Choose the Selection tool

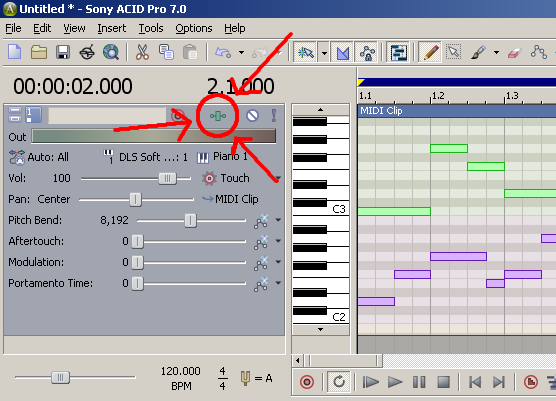(x=454, y=52)
